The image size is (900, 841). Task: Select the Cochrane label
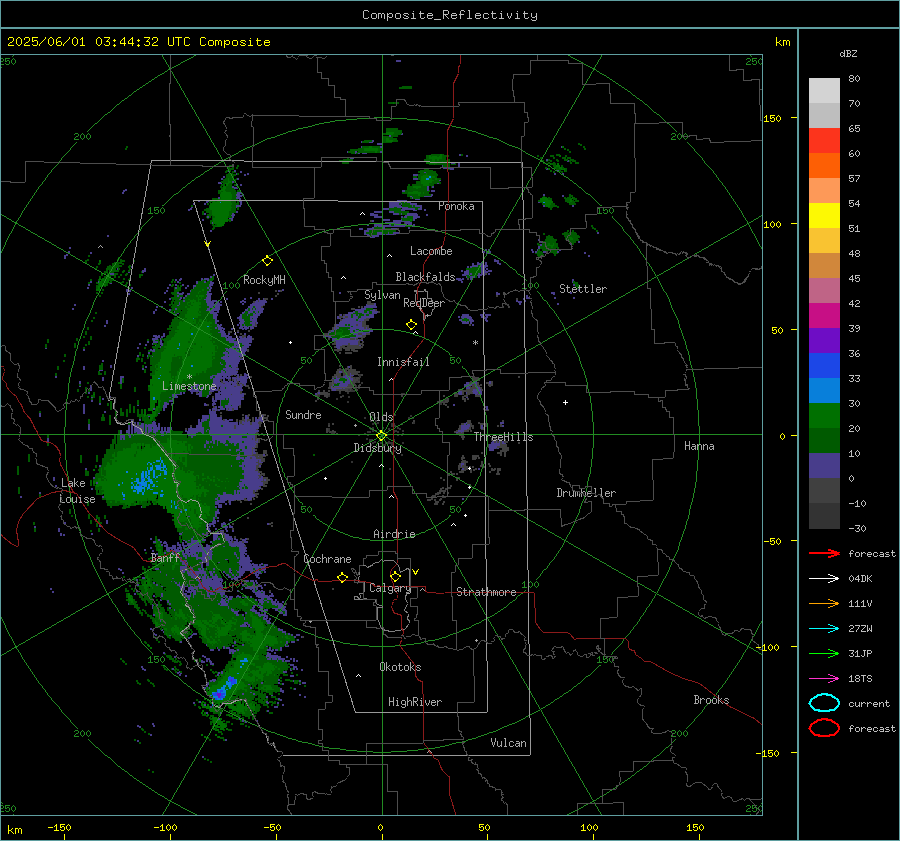point(327,559)
